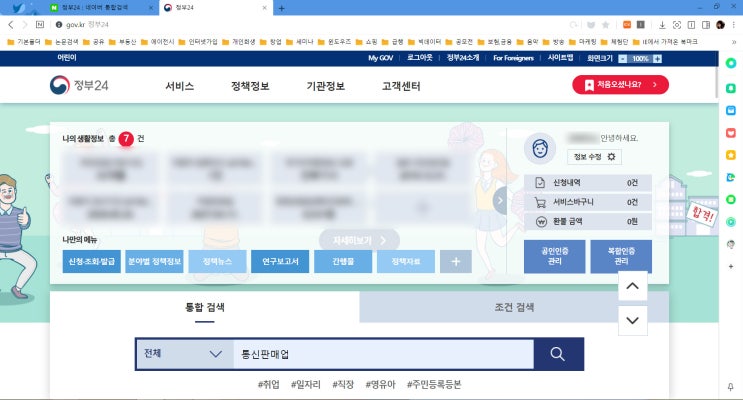Expand life info panel with right arrow
This screenshot has width=743, height=400.
coord(499,200)
